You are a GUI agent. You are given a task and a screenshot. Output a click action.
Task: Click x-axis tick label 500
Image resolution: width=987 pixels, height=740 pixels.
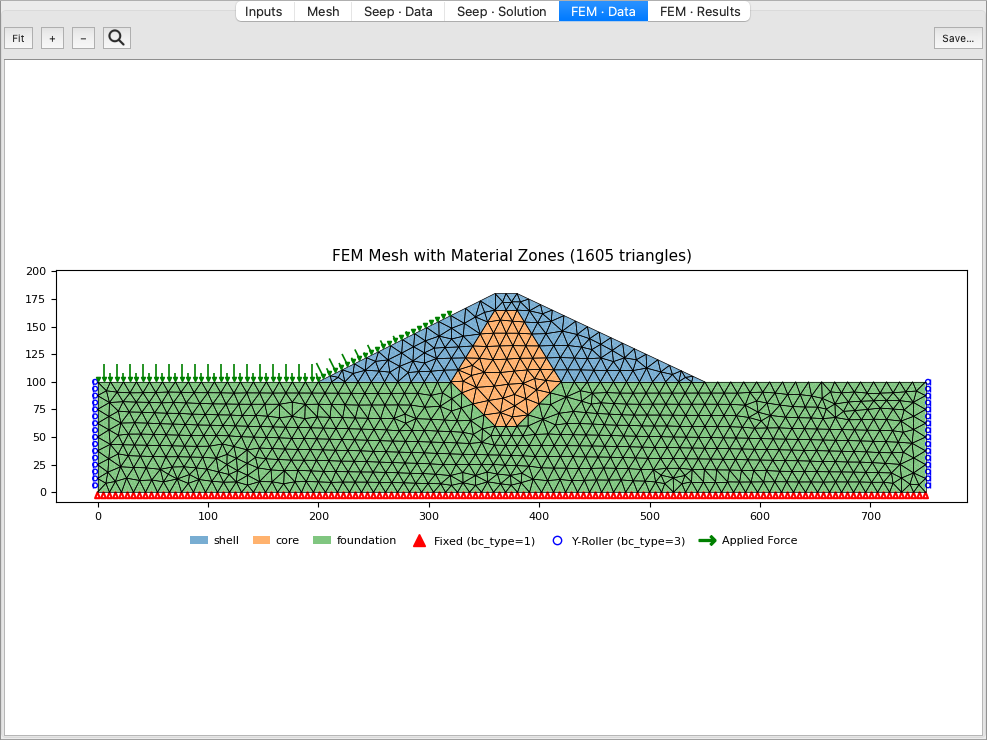click(x=650, y=516)
